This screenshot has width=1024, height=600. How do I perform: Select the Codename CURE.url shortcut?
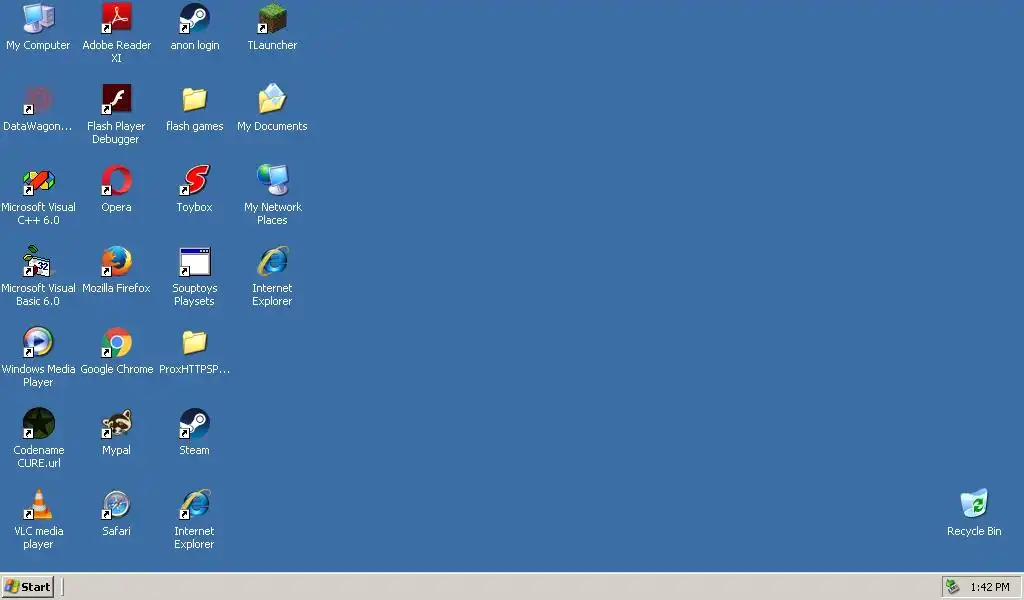[39, 423]
